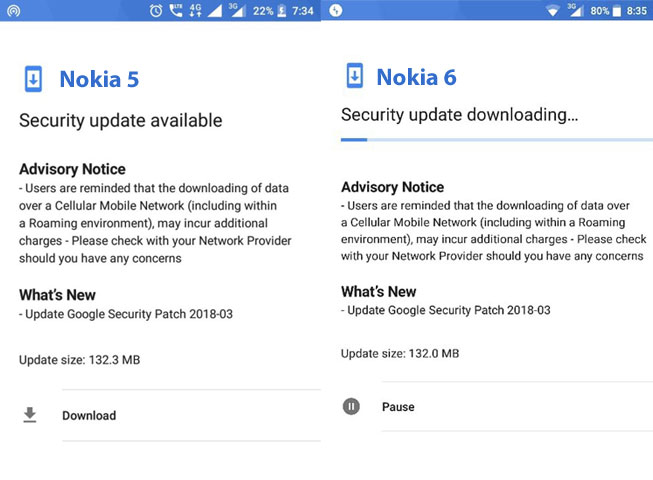Tap 'Security update downloading...' heading

[459, 114]
